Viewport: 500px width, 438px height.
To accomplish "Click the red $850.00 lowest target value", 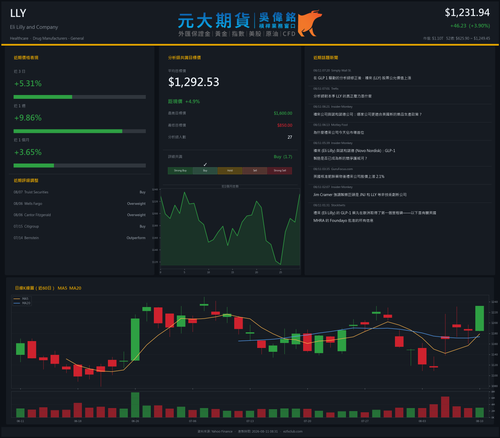I will pos(285,125).
